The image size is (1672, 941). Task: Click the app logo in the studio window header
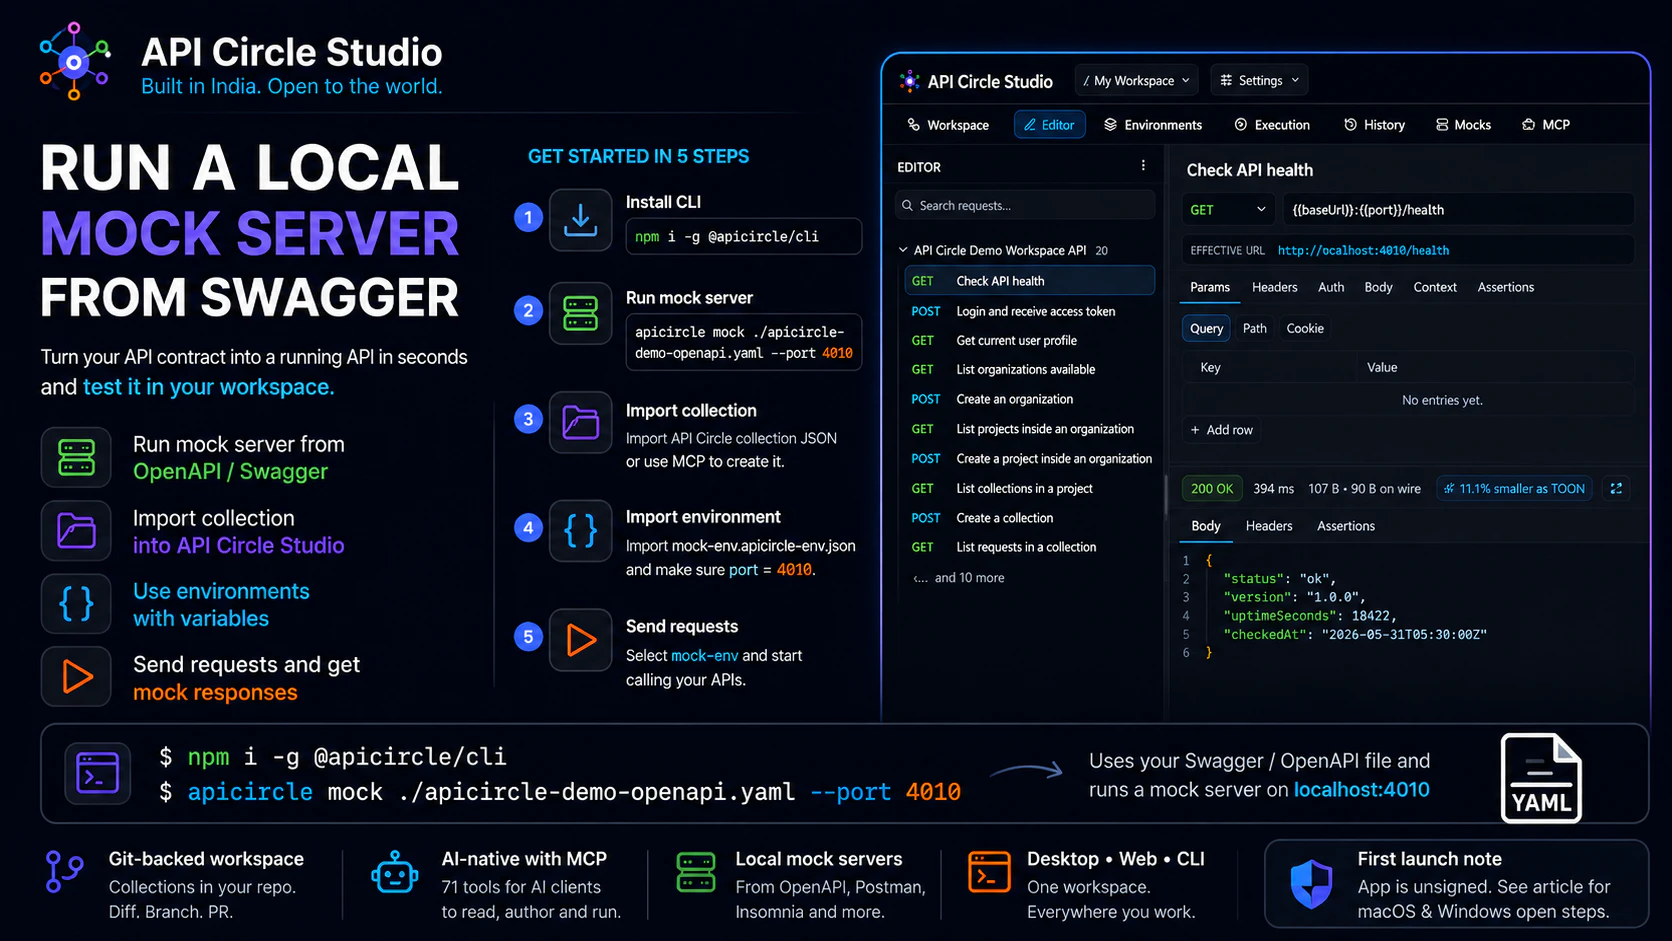(x=909, y=81)
